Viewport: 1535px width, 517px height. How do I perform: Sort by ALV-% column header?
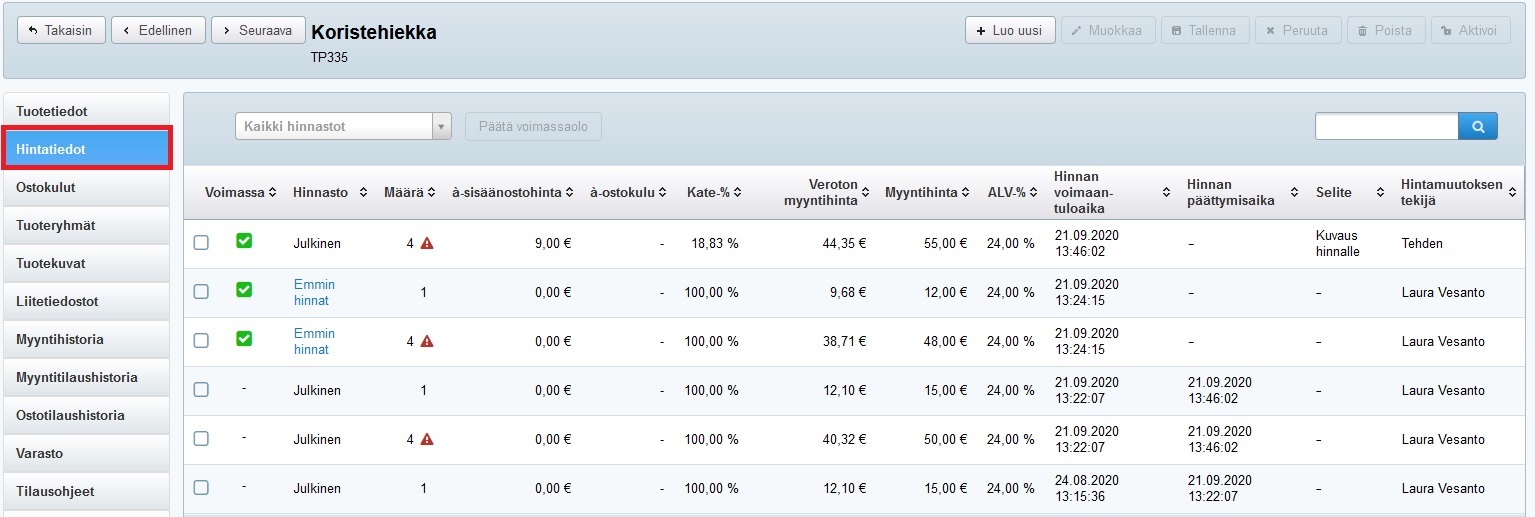(x=1009, y=192)
